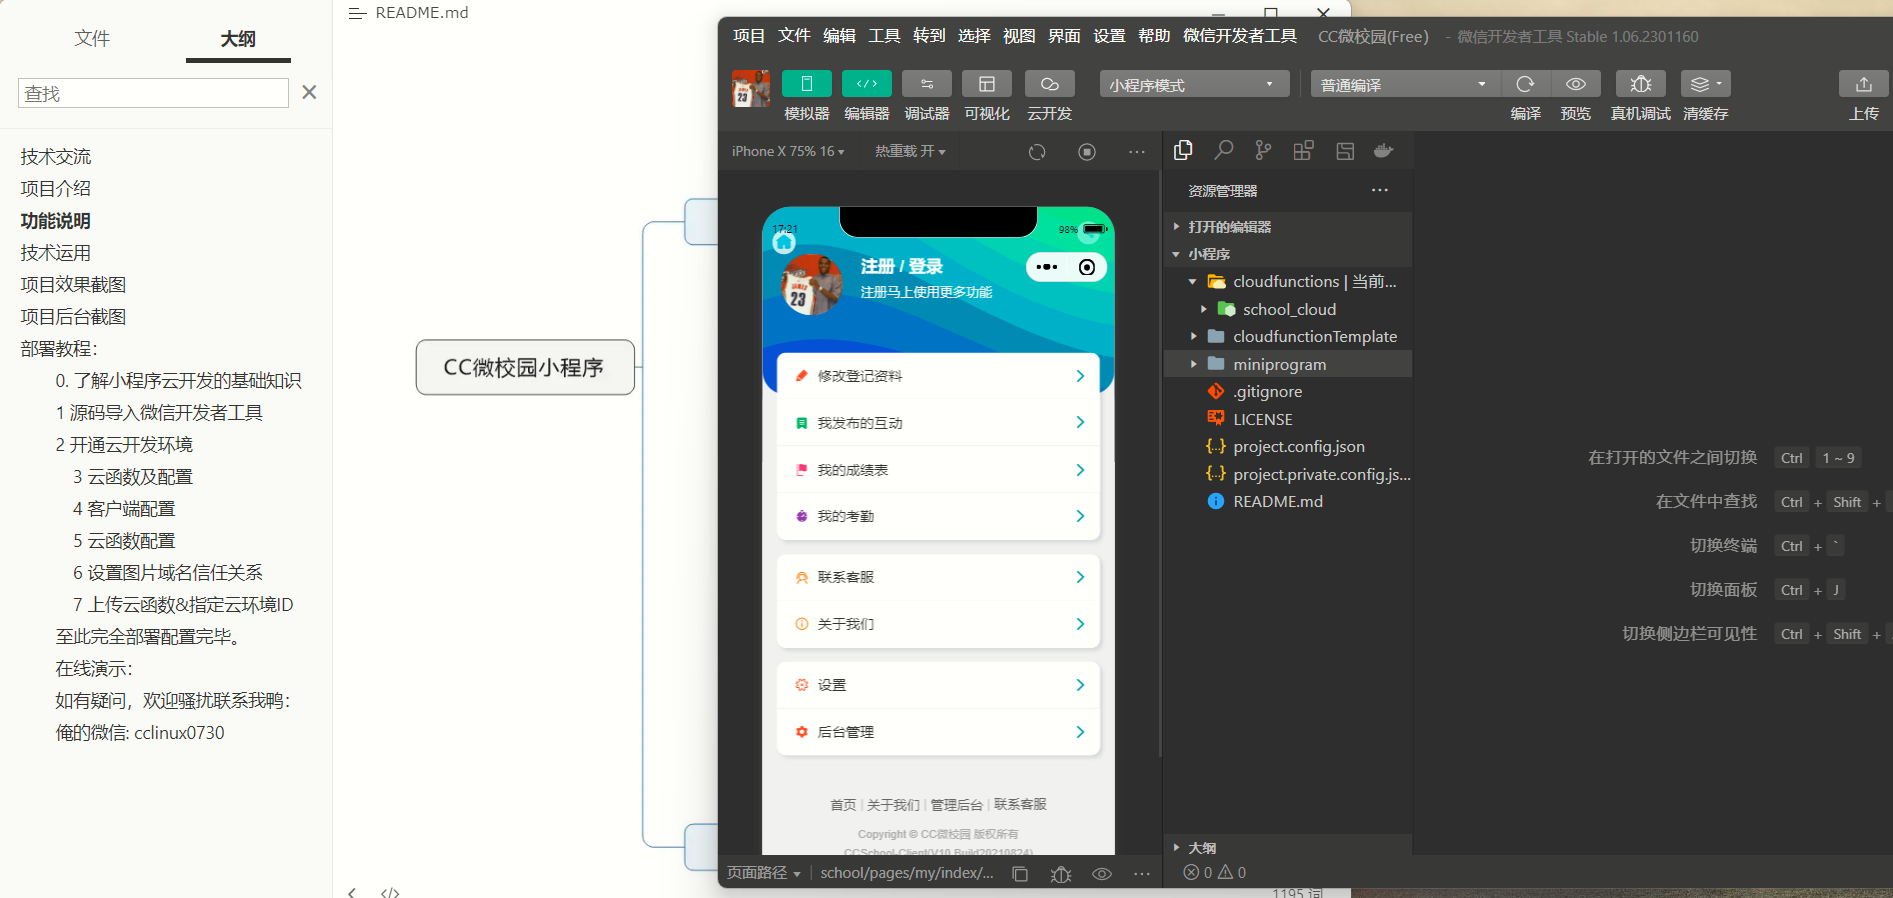This screenshot has width=1893, height=898.
Task: Tap 我的成绩表 in the simulator
Action: [x=938, y=470]
